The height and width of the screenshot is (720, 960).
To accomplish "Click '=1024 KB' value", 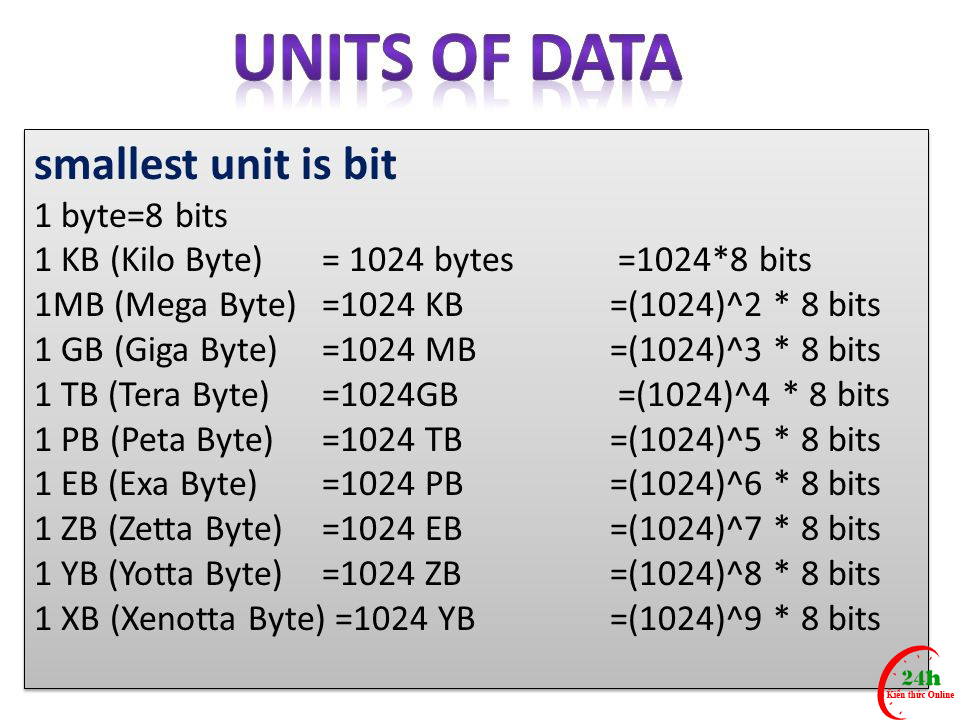I will [x=392, y=305].
